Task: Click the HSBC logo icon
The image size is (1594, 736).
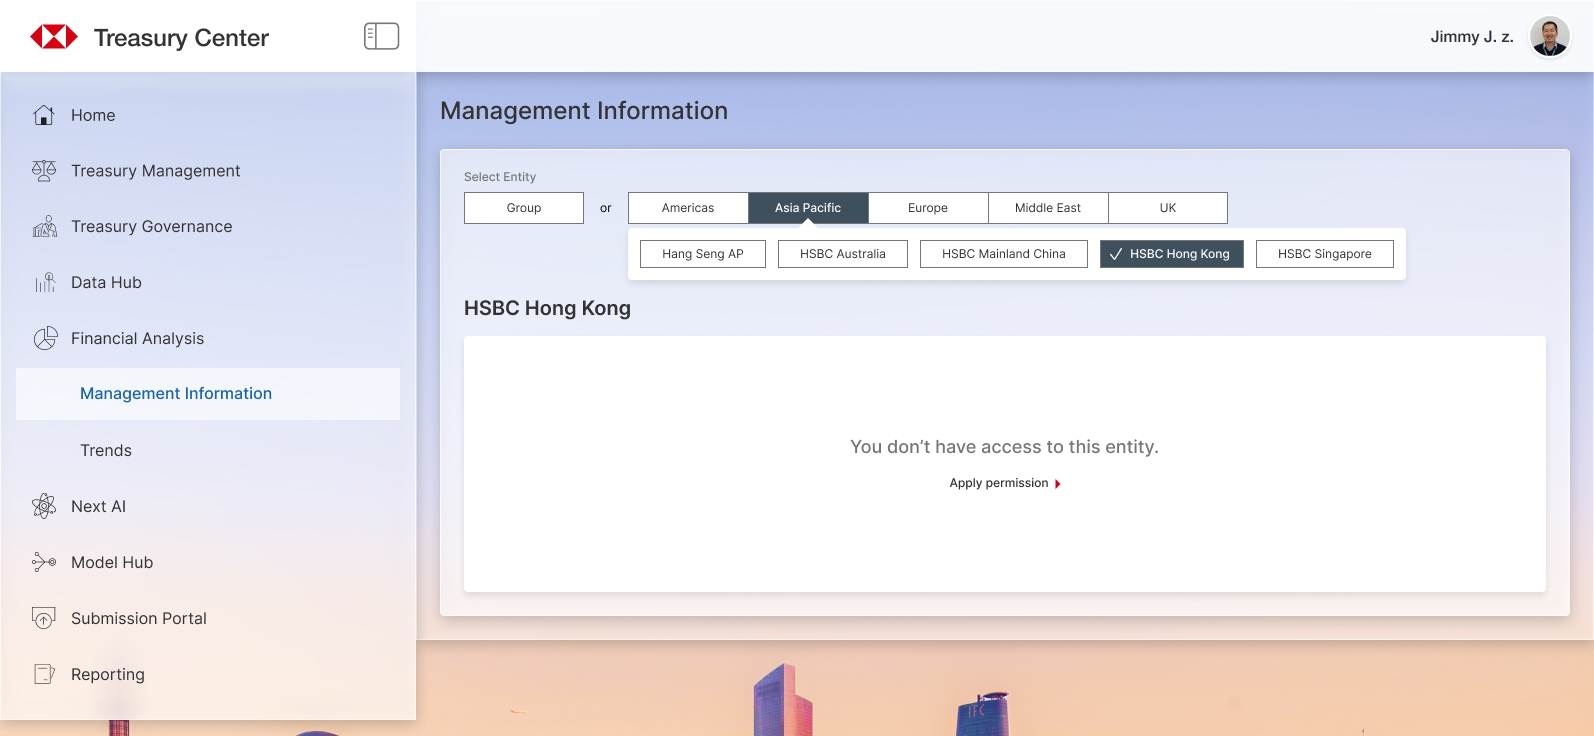Action: coord(54,37)
